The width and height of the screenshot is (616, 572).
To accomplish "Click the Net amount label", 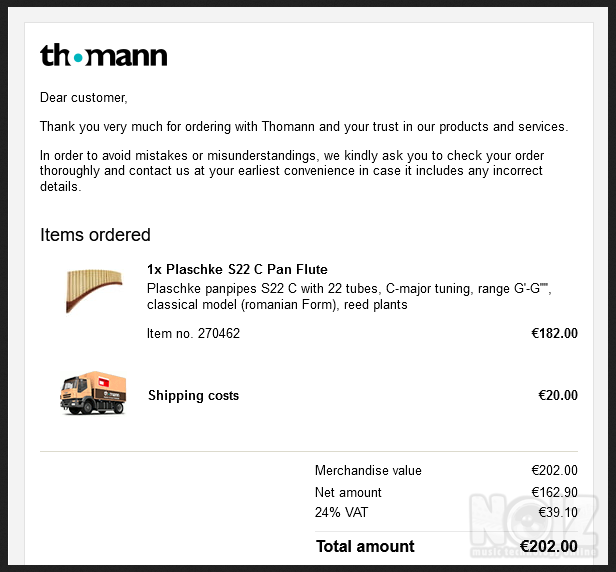I will 348,492.
